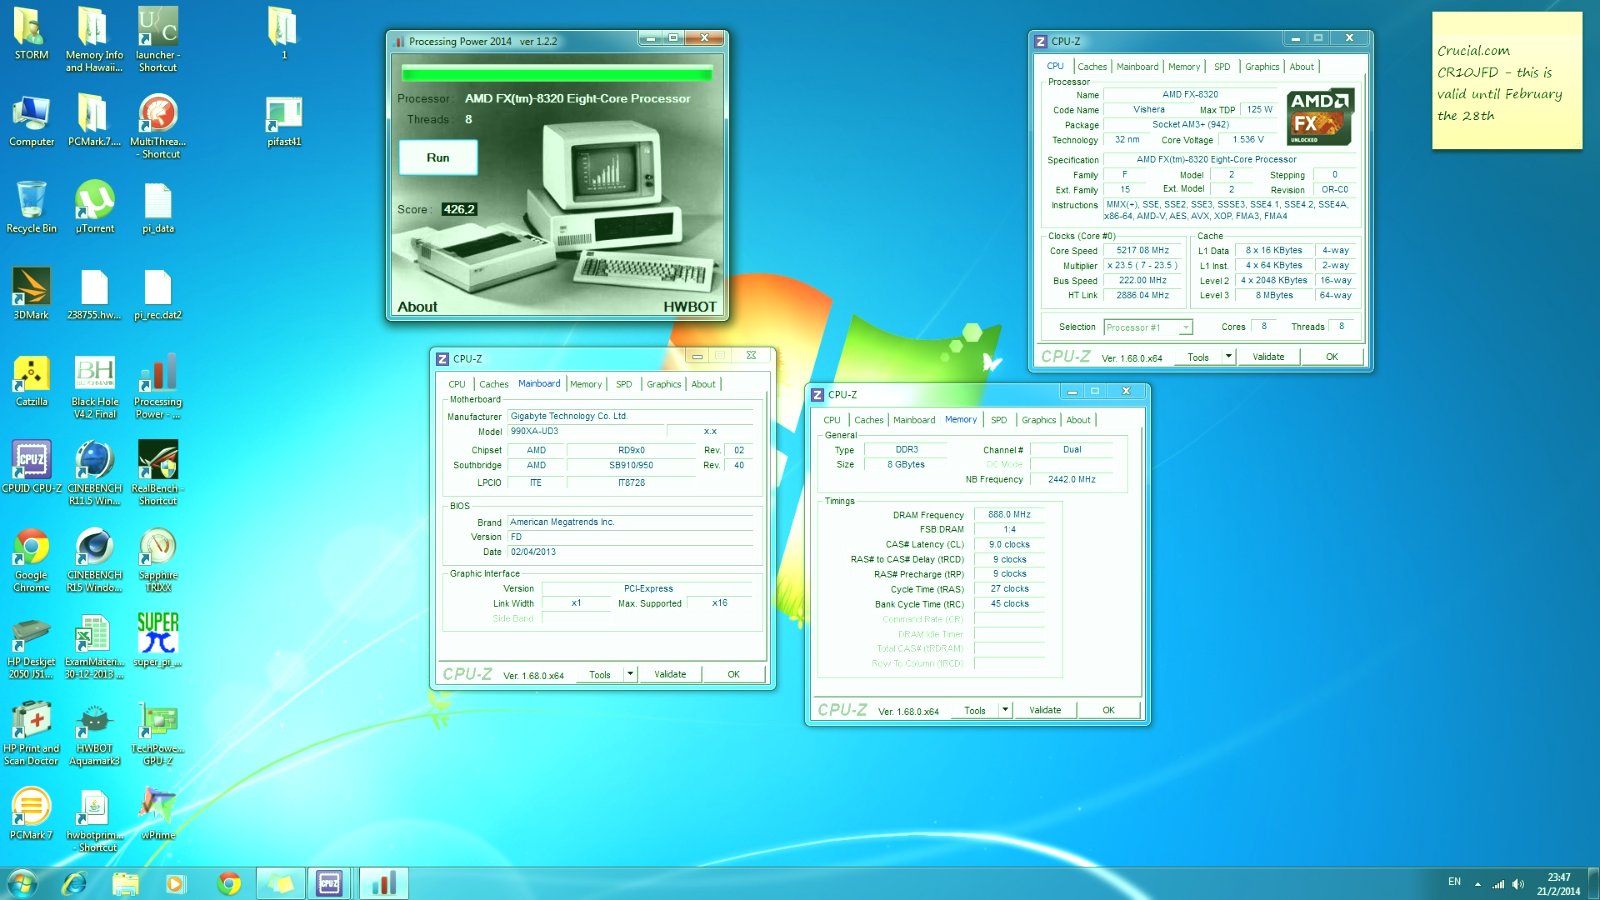Viewport: 1600px width, 900px height.
Task: Expand Tools dropdown arrow in Memory CPU-Z
Action: pyautogui.click(x=1006, y=710)
